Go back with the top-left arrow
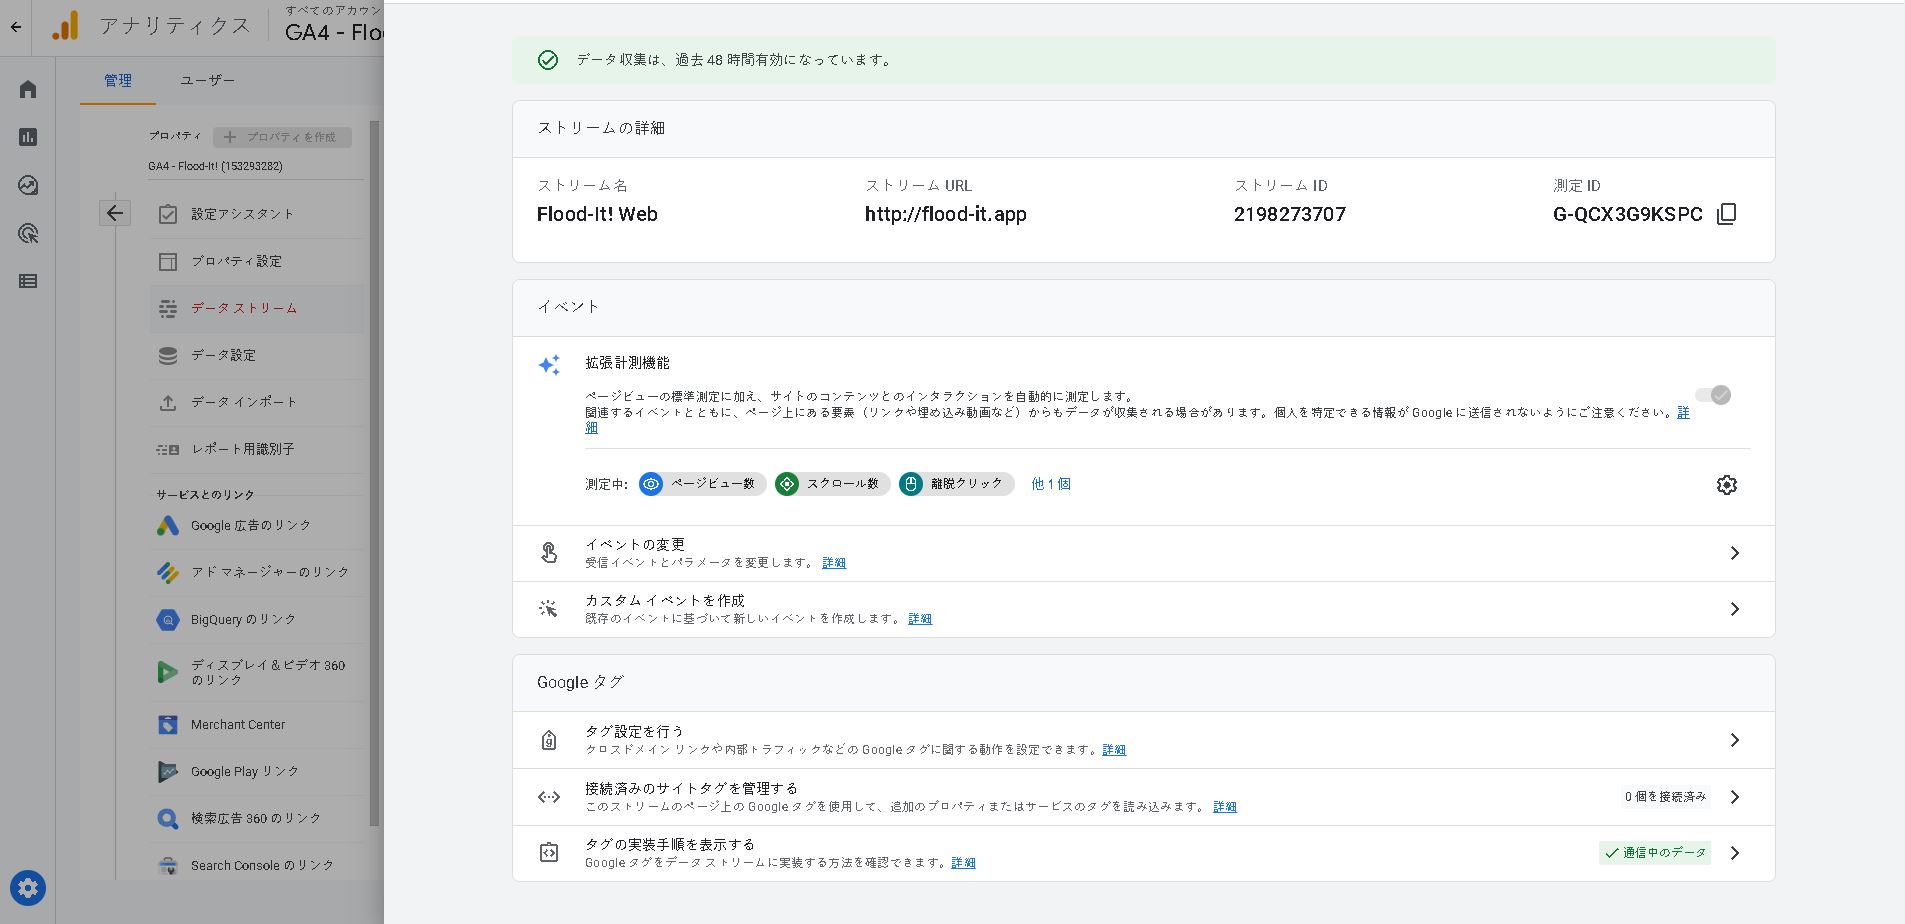 point(16,27)
